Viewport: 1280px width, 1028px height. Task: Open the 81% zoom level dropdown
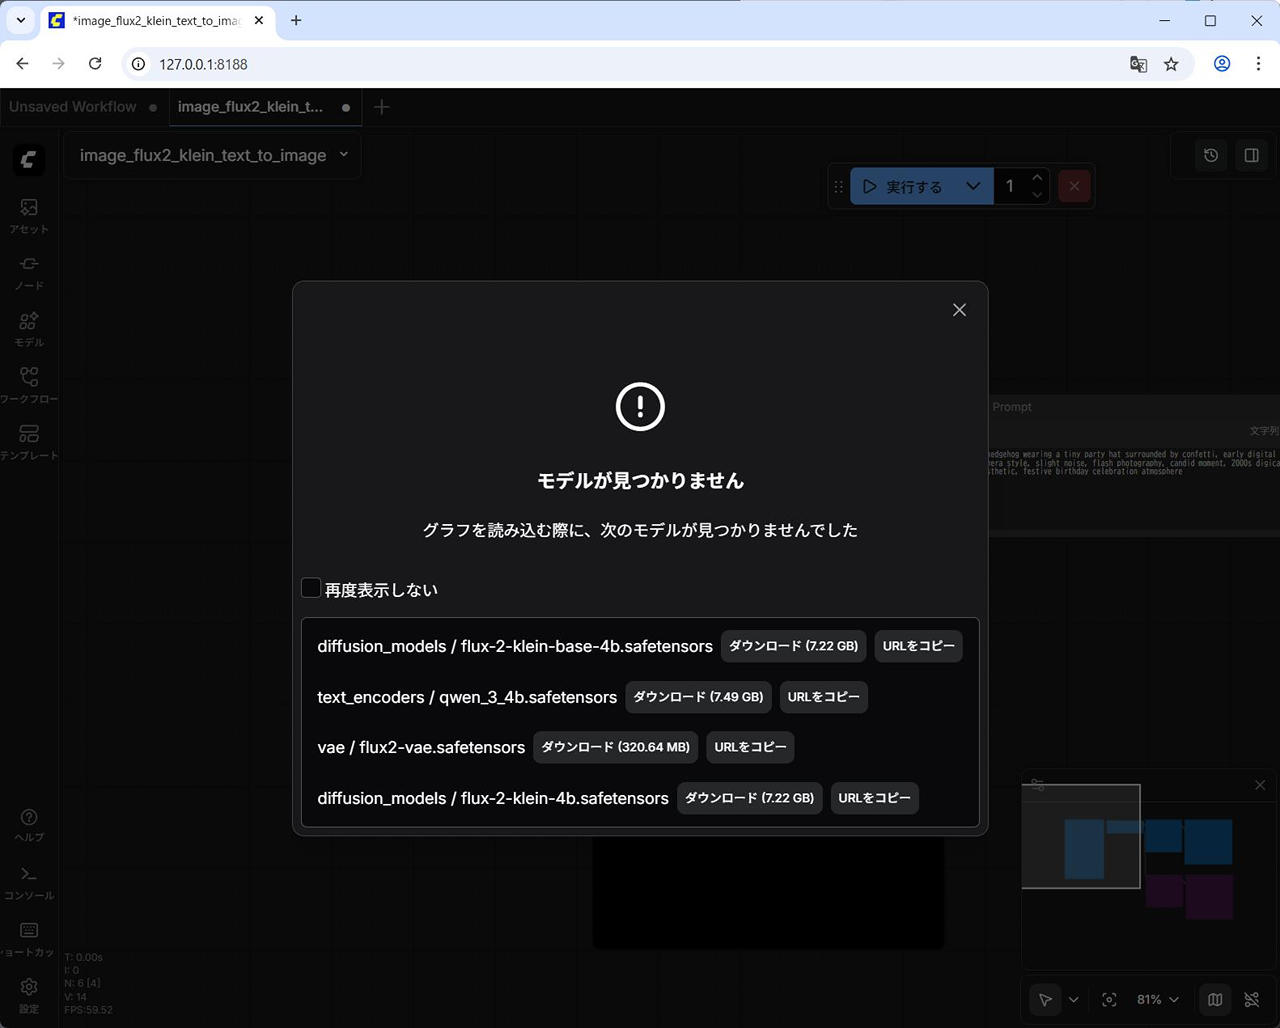tap(1157, 999)
